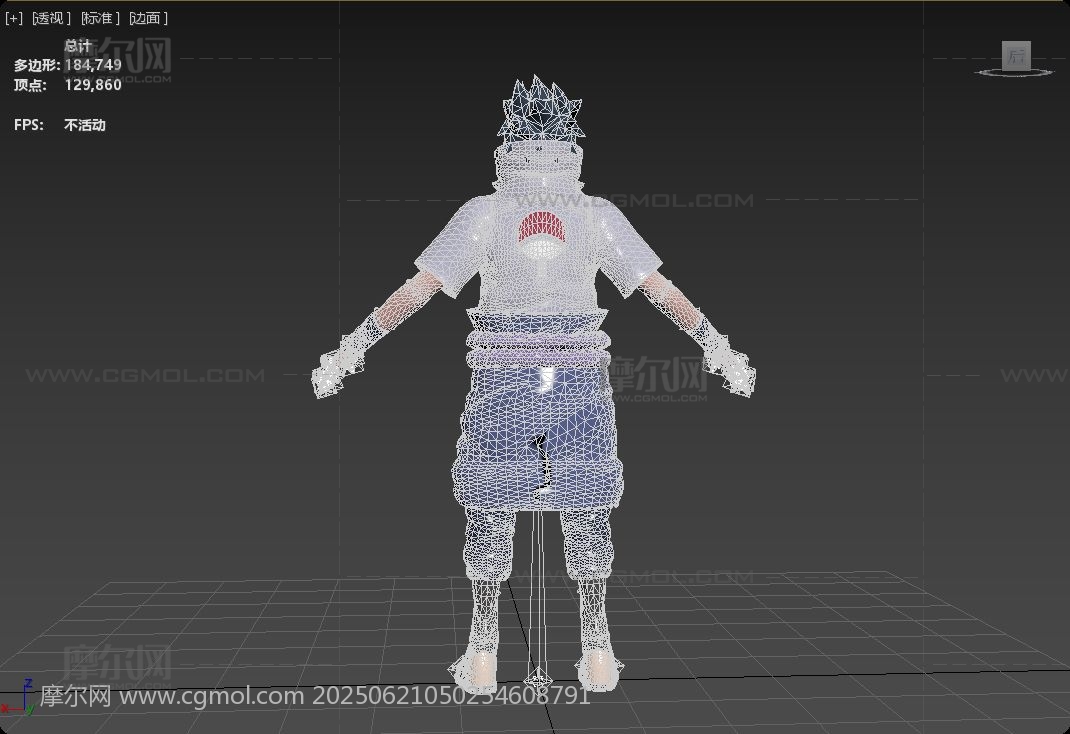The image size is (1070, 734).
Task: Open the 边面 edged faces display menu
Action: click(x=148, y=18)
